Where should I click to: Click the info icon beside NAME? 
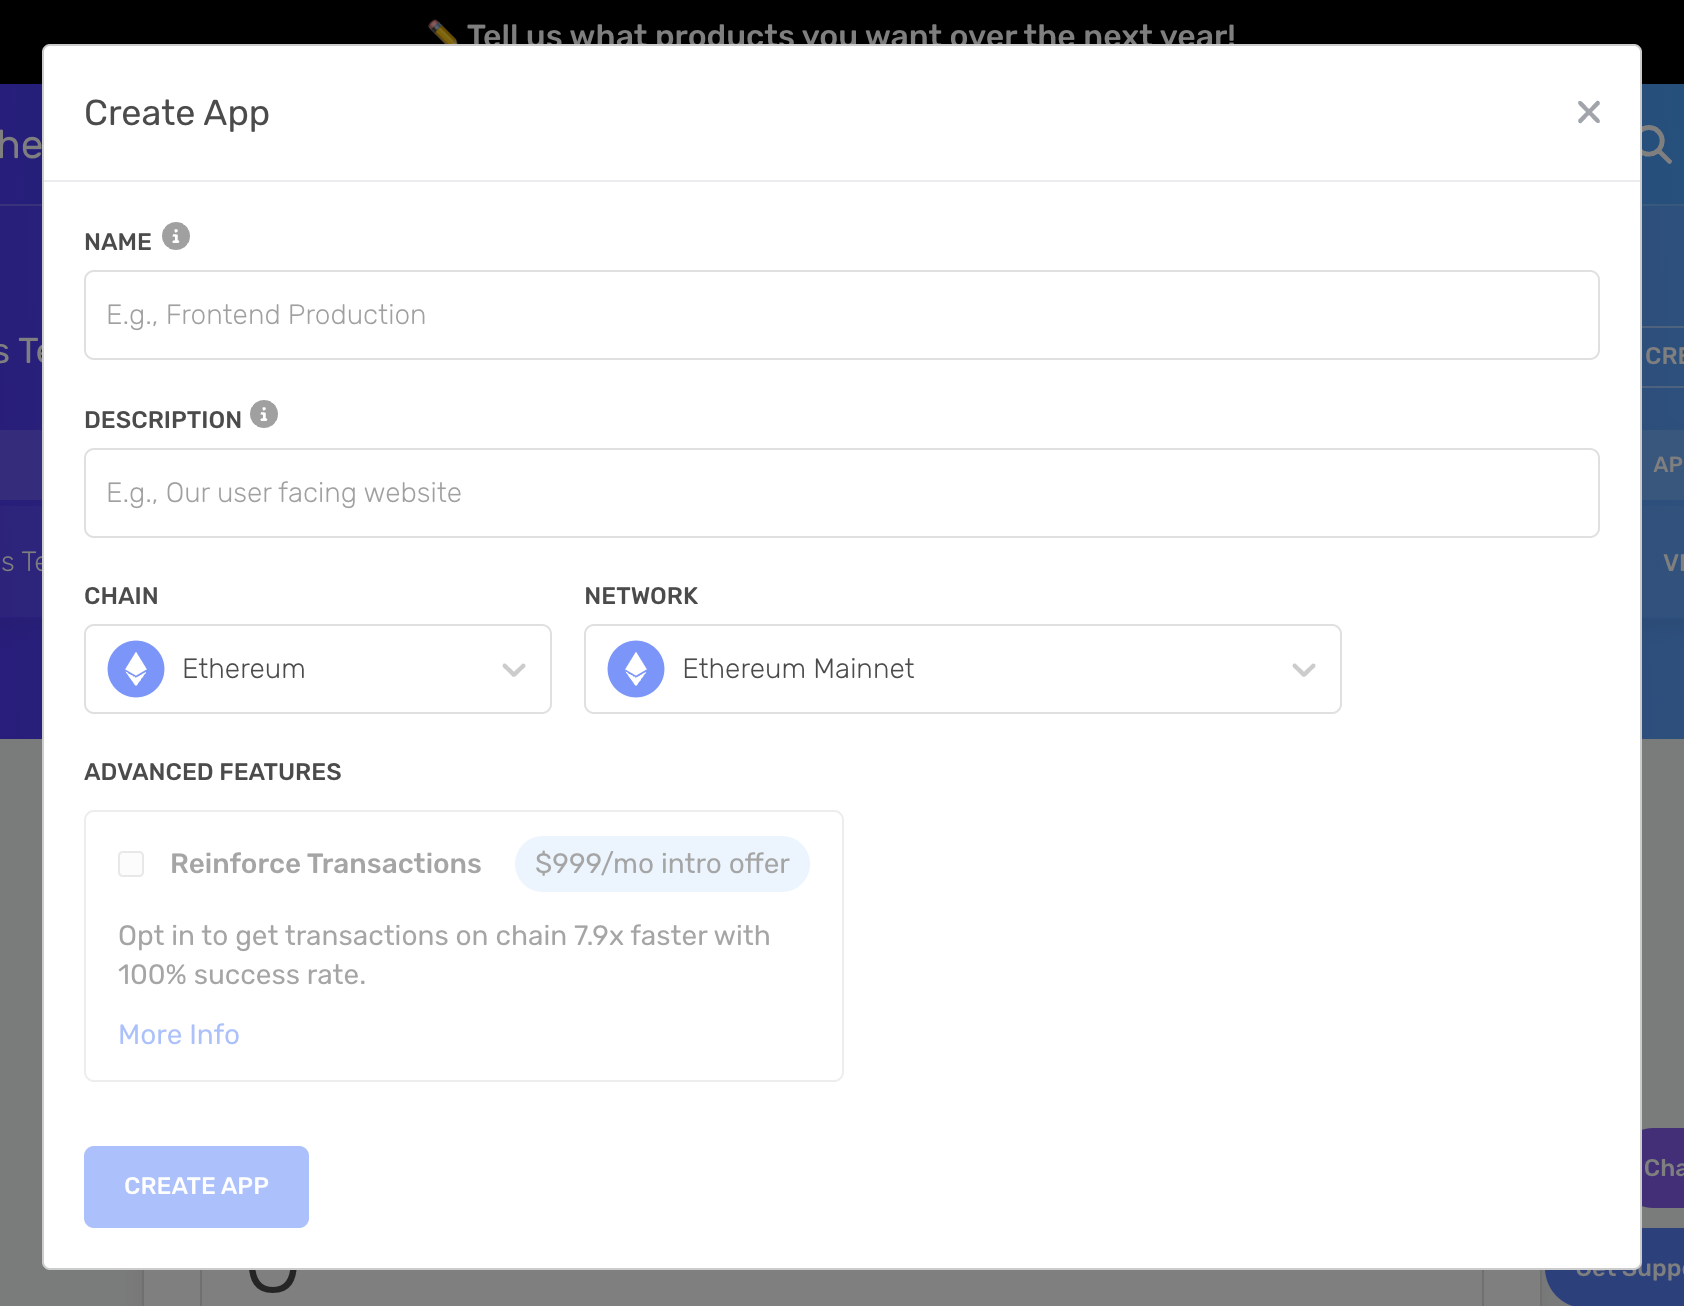[176, 237]
